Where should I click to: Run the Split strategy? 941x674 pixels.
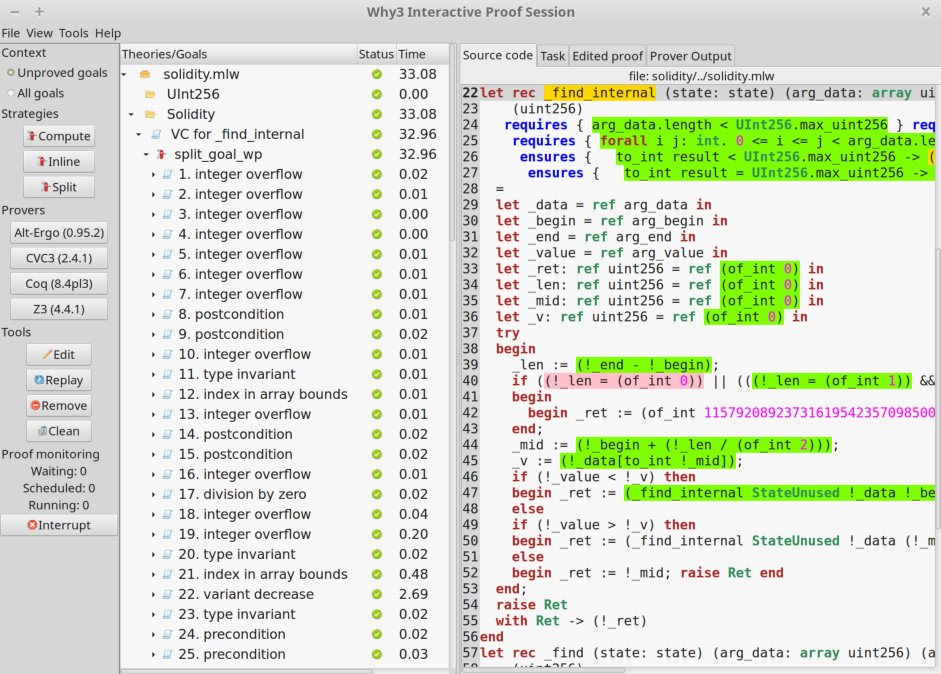pyautogui.click(x=59, y=187)
